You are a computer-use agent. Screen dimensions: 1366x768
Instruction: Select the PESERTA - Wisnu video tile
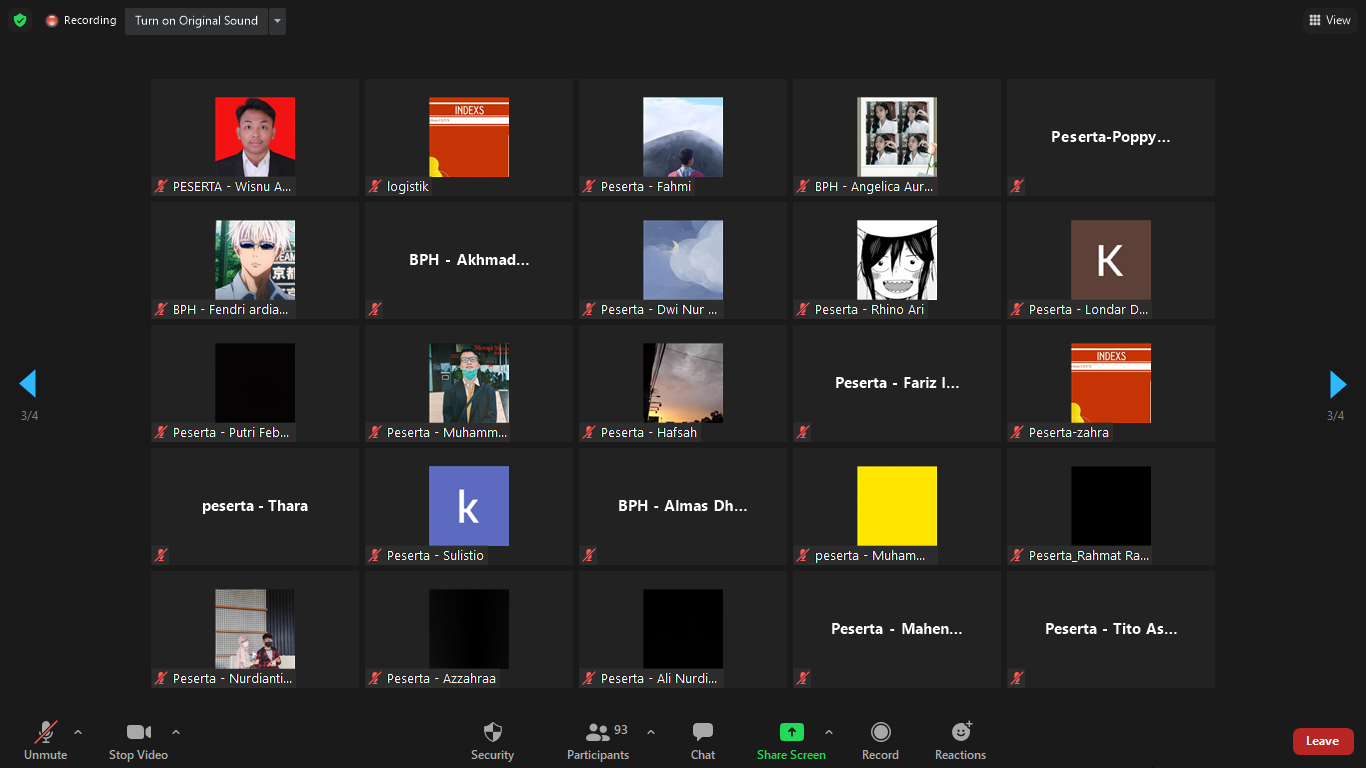[255, 137]
